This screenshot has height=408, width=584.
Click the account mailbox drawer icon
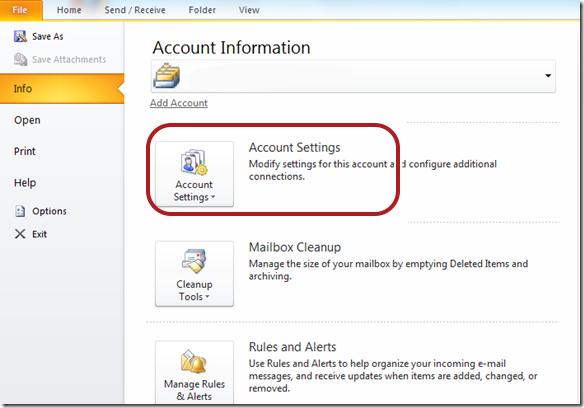pyautogui.click(x=167, y=76)
